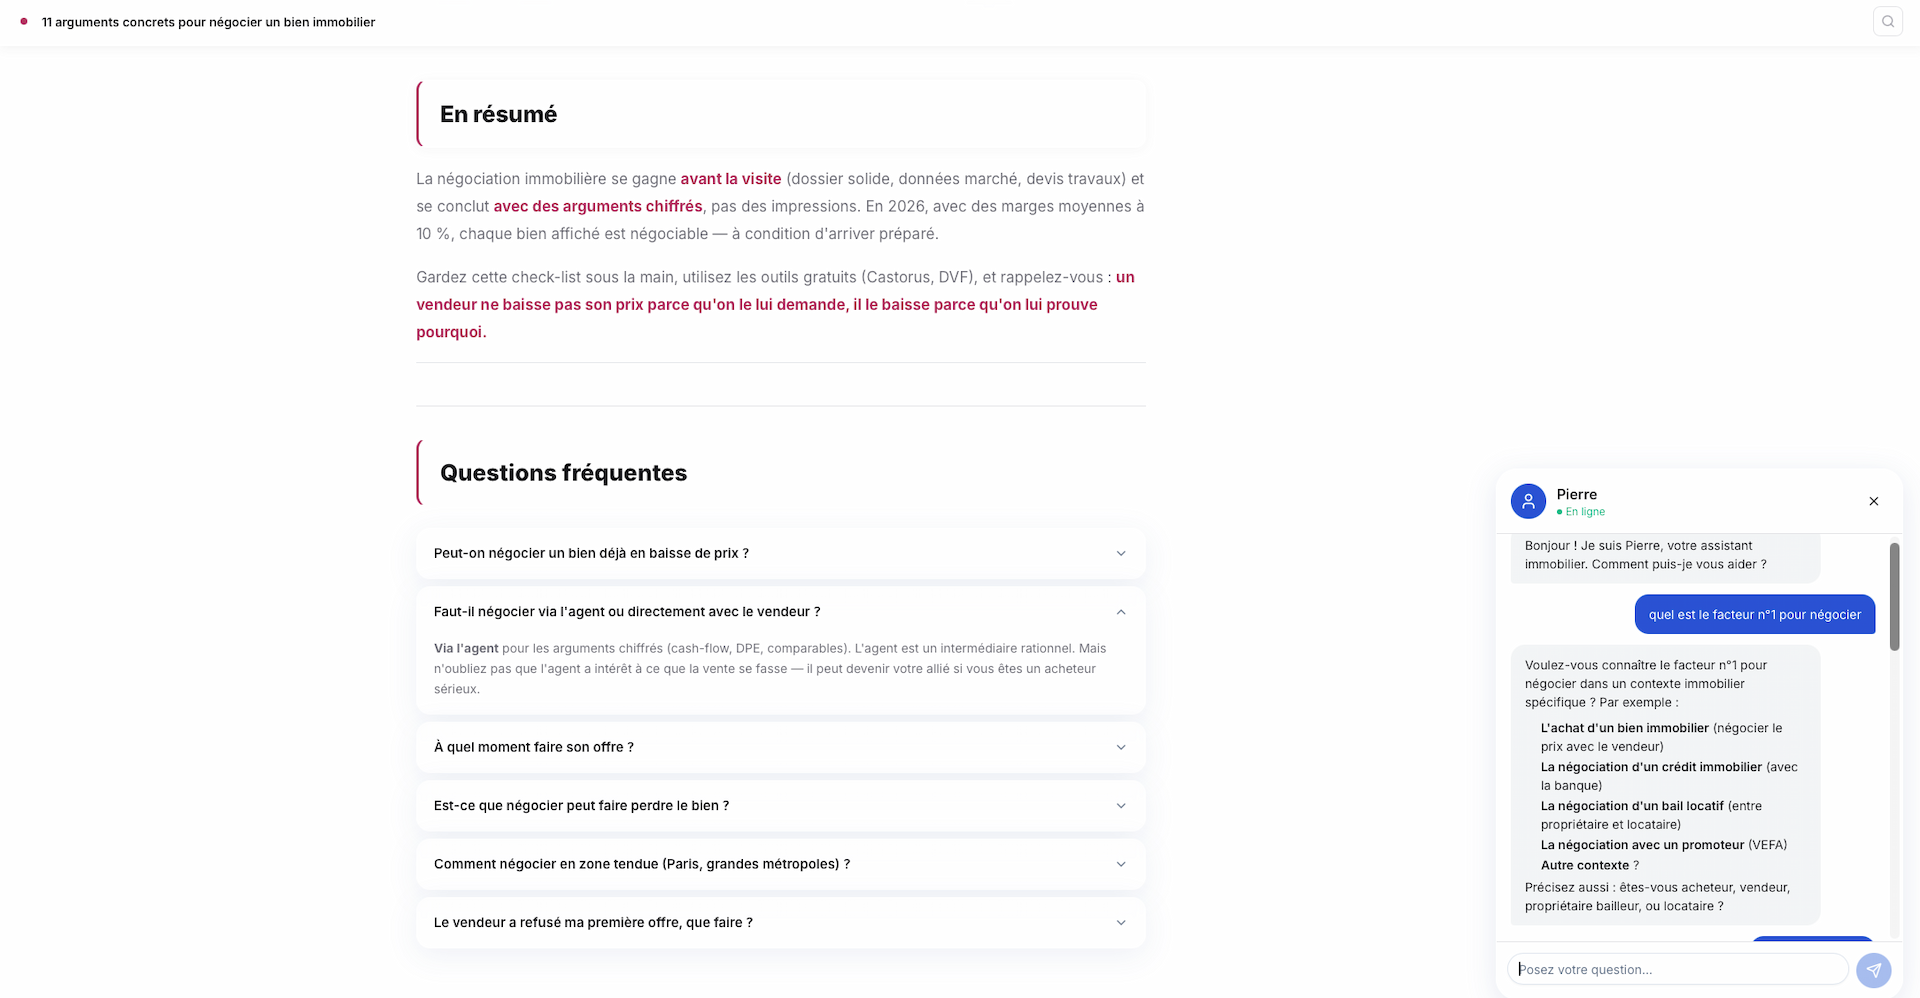Close the Pierre chat widget
Viewport: 1920px width, 998px height.
1873,501
